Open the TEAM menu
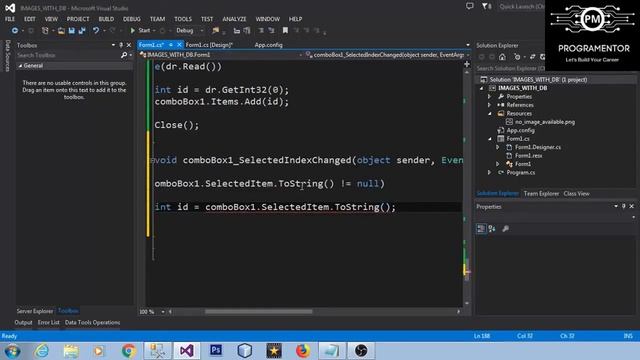This screenshot has height=360, width=640. 157,19
